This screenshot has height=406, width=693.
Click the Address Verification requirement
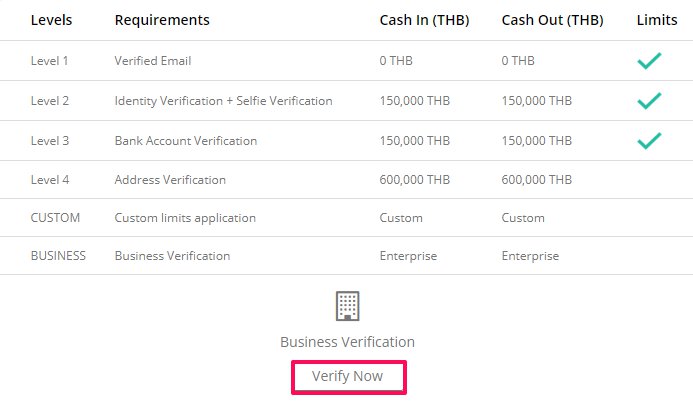pyautogui.click(x=170, y=180)
